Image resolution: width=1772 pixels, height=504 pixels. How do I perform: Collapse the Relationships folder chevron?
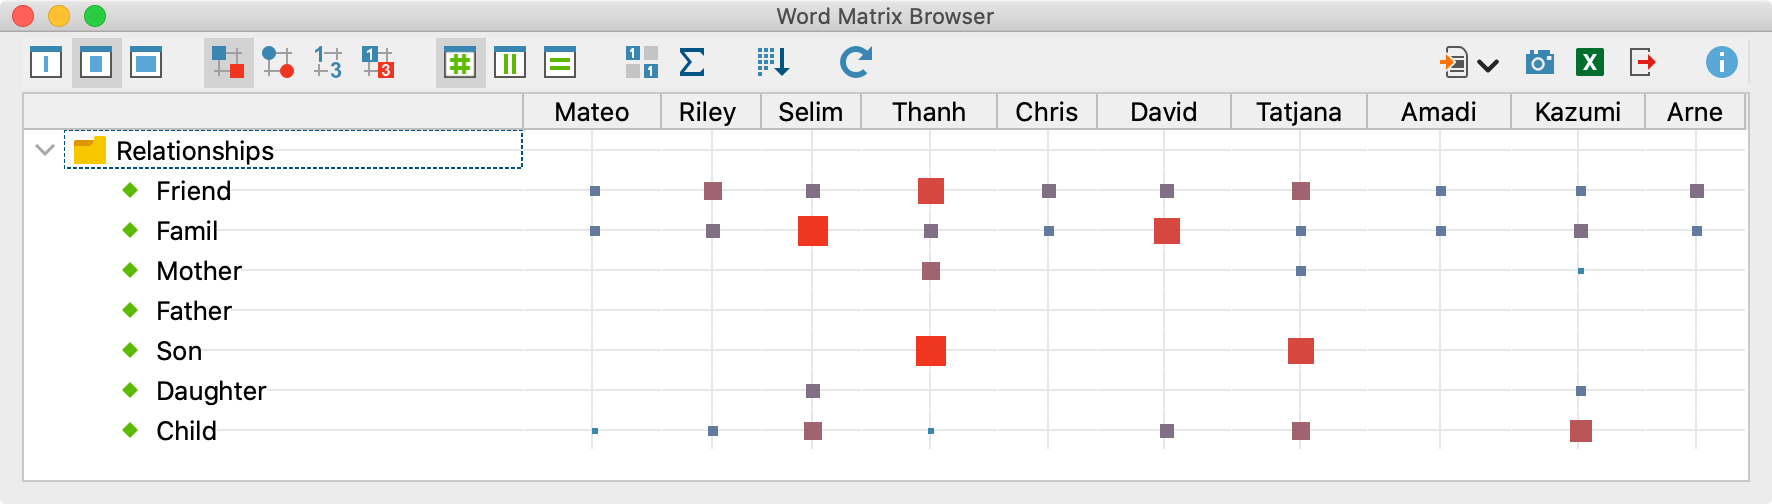[x=44, y=151]
